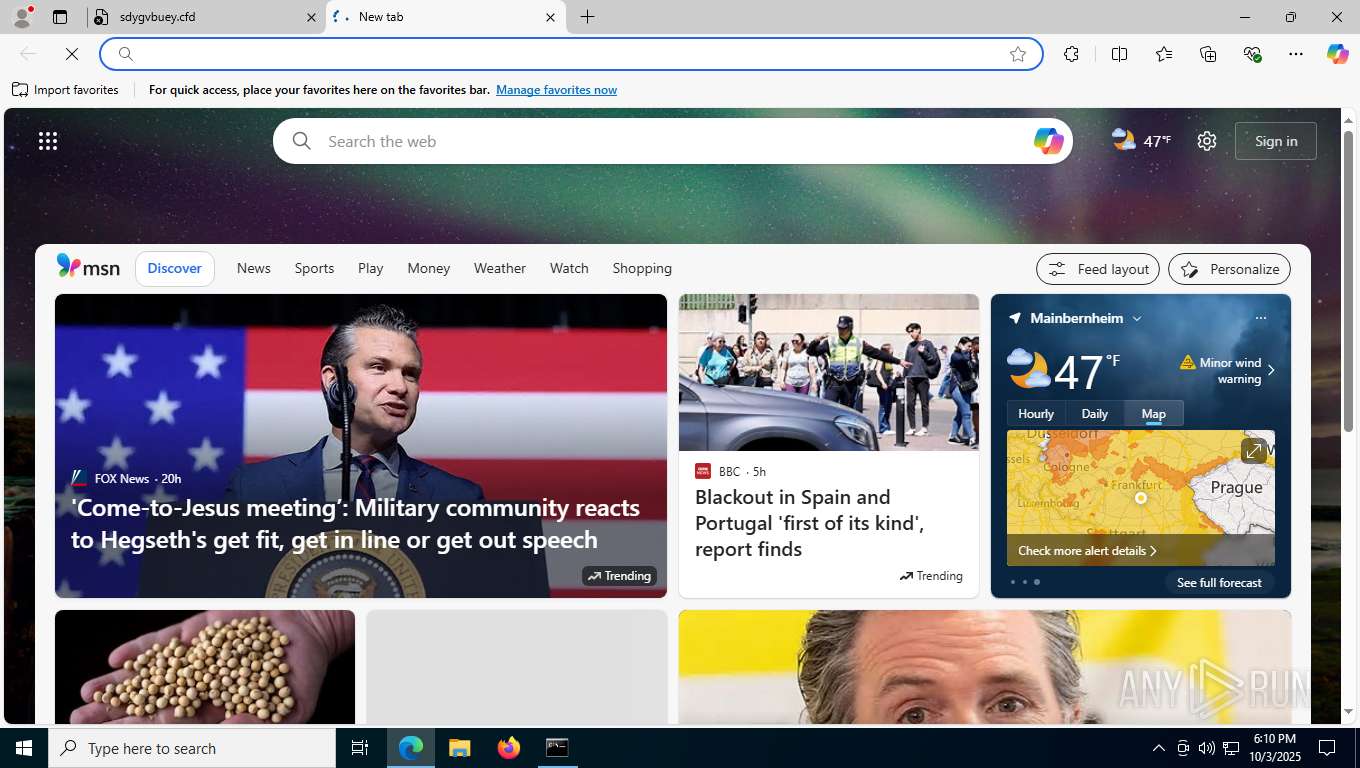This screenshot has height=768, width=1360.
Task: Open the Feed layout options
Action: pyautogui.click(x=1098, y=269)
